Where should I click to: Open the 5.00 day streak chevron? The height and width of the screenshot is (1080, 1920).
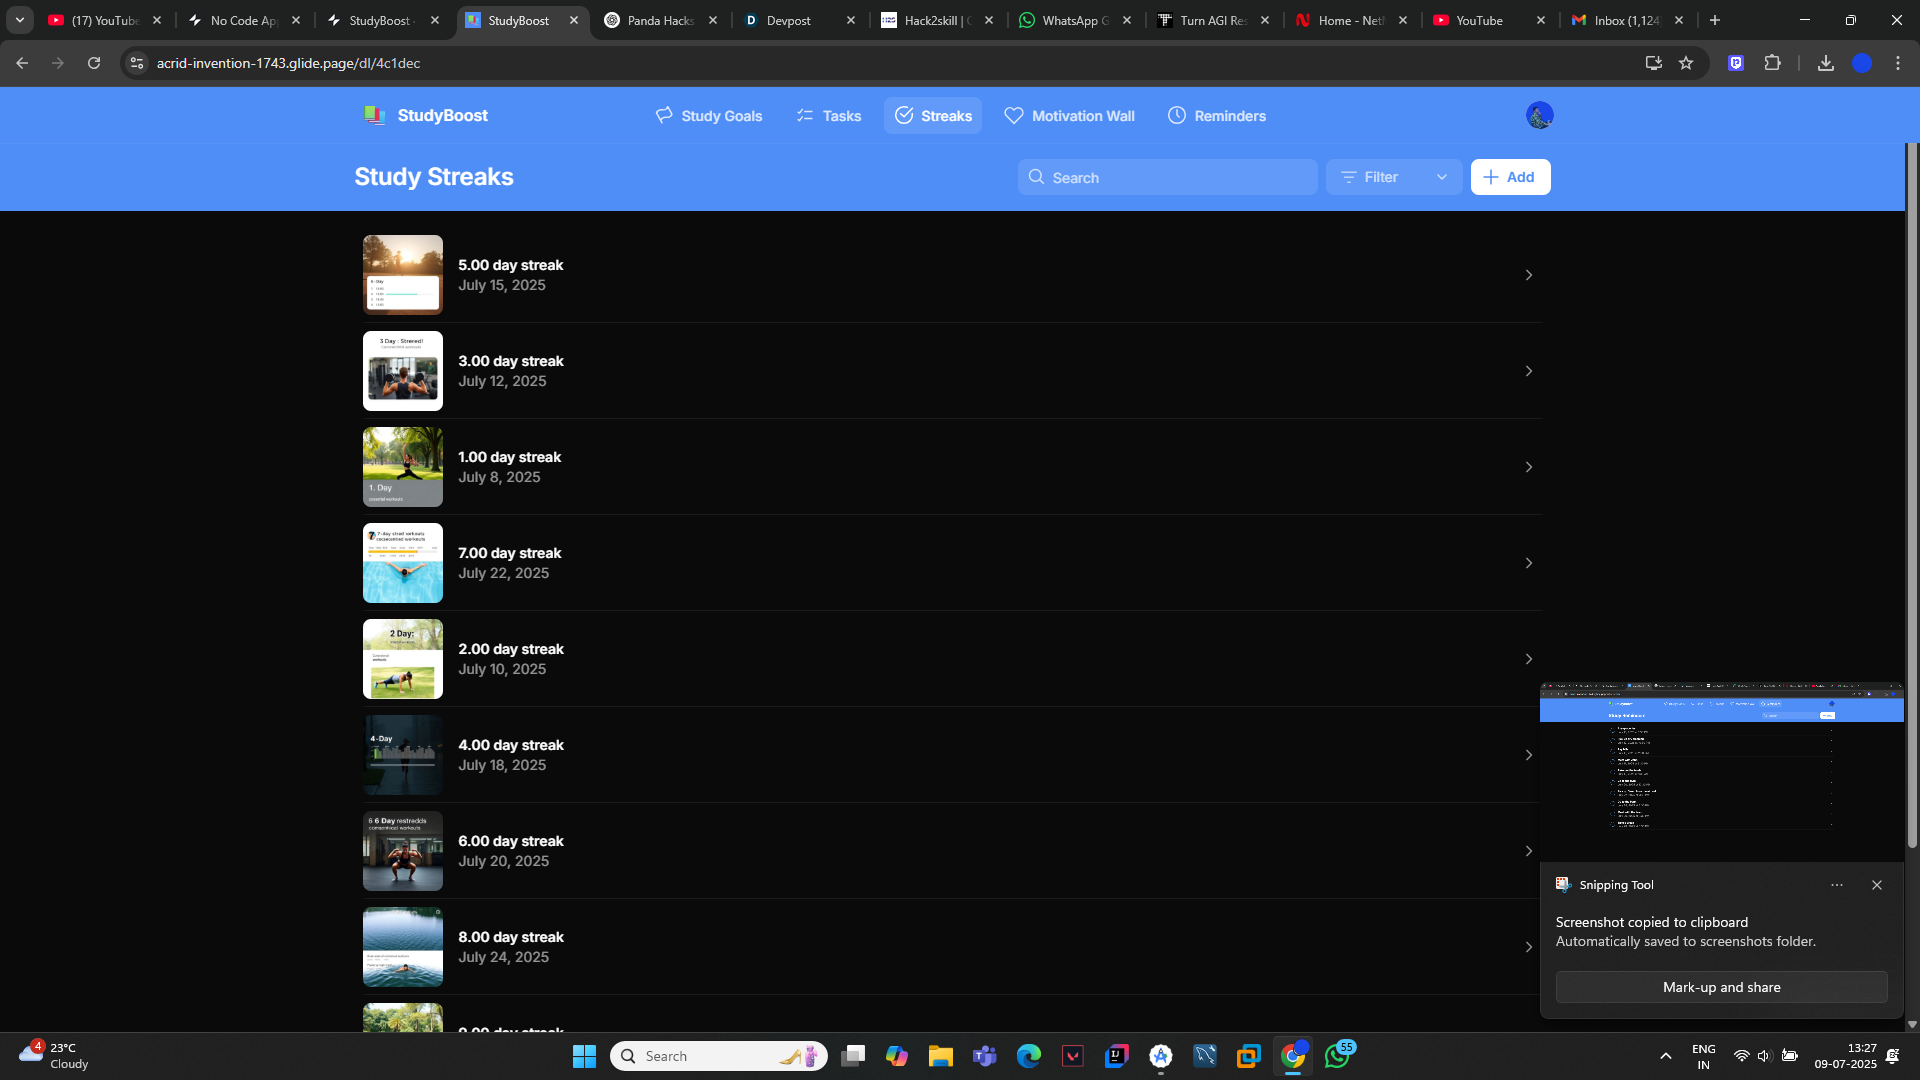pyautogui.click(x=1528, y=275)
